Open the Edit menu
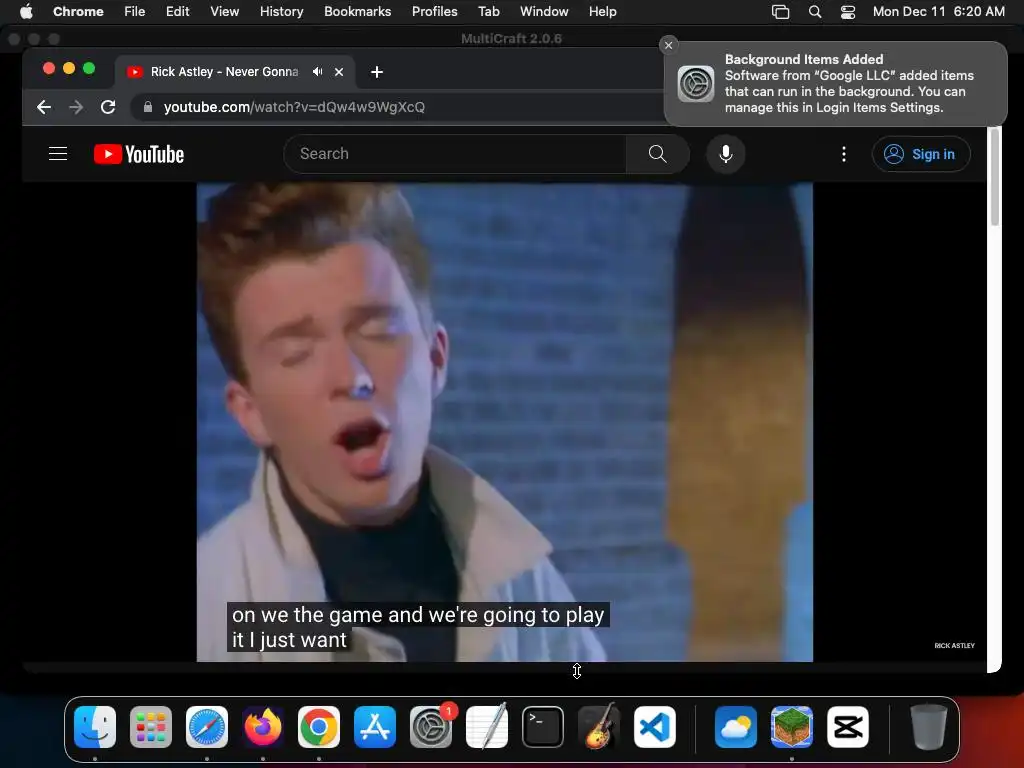 [x=178, y=12]
